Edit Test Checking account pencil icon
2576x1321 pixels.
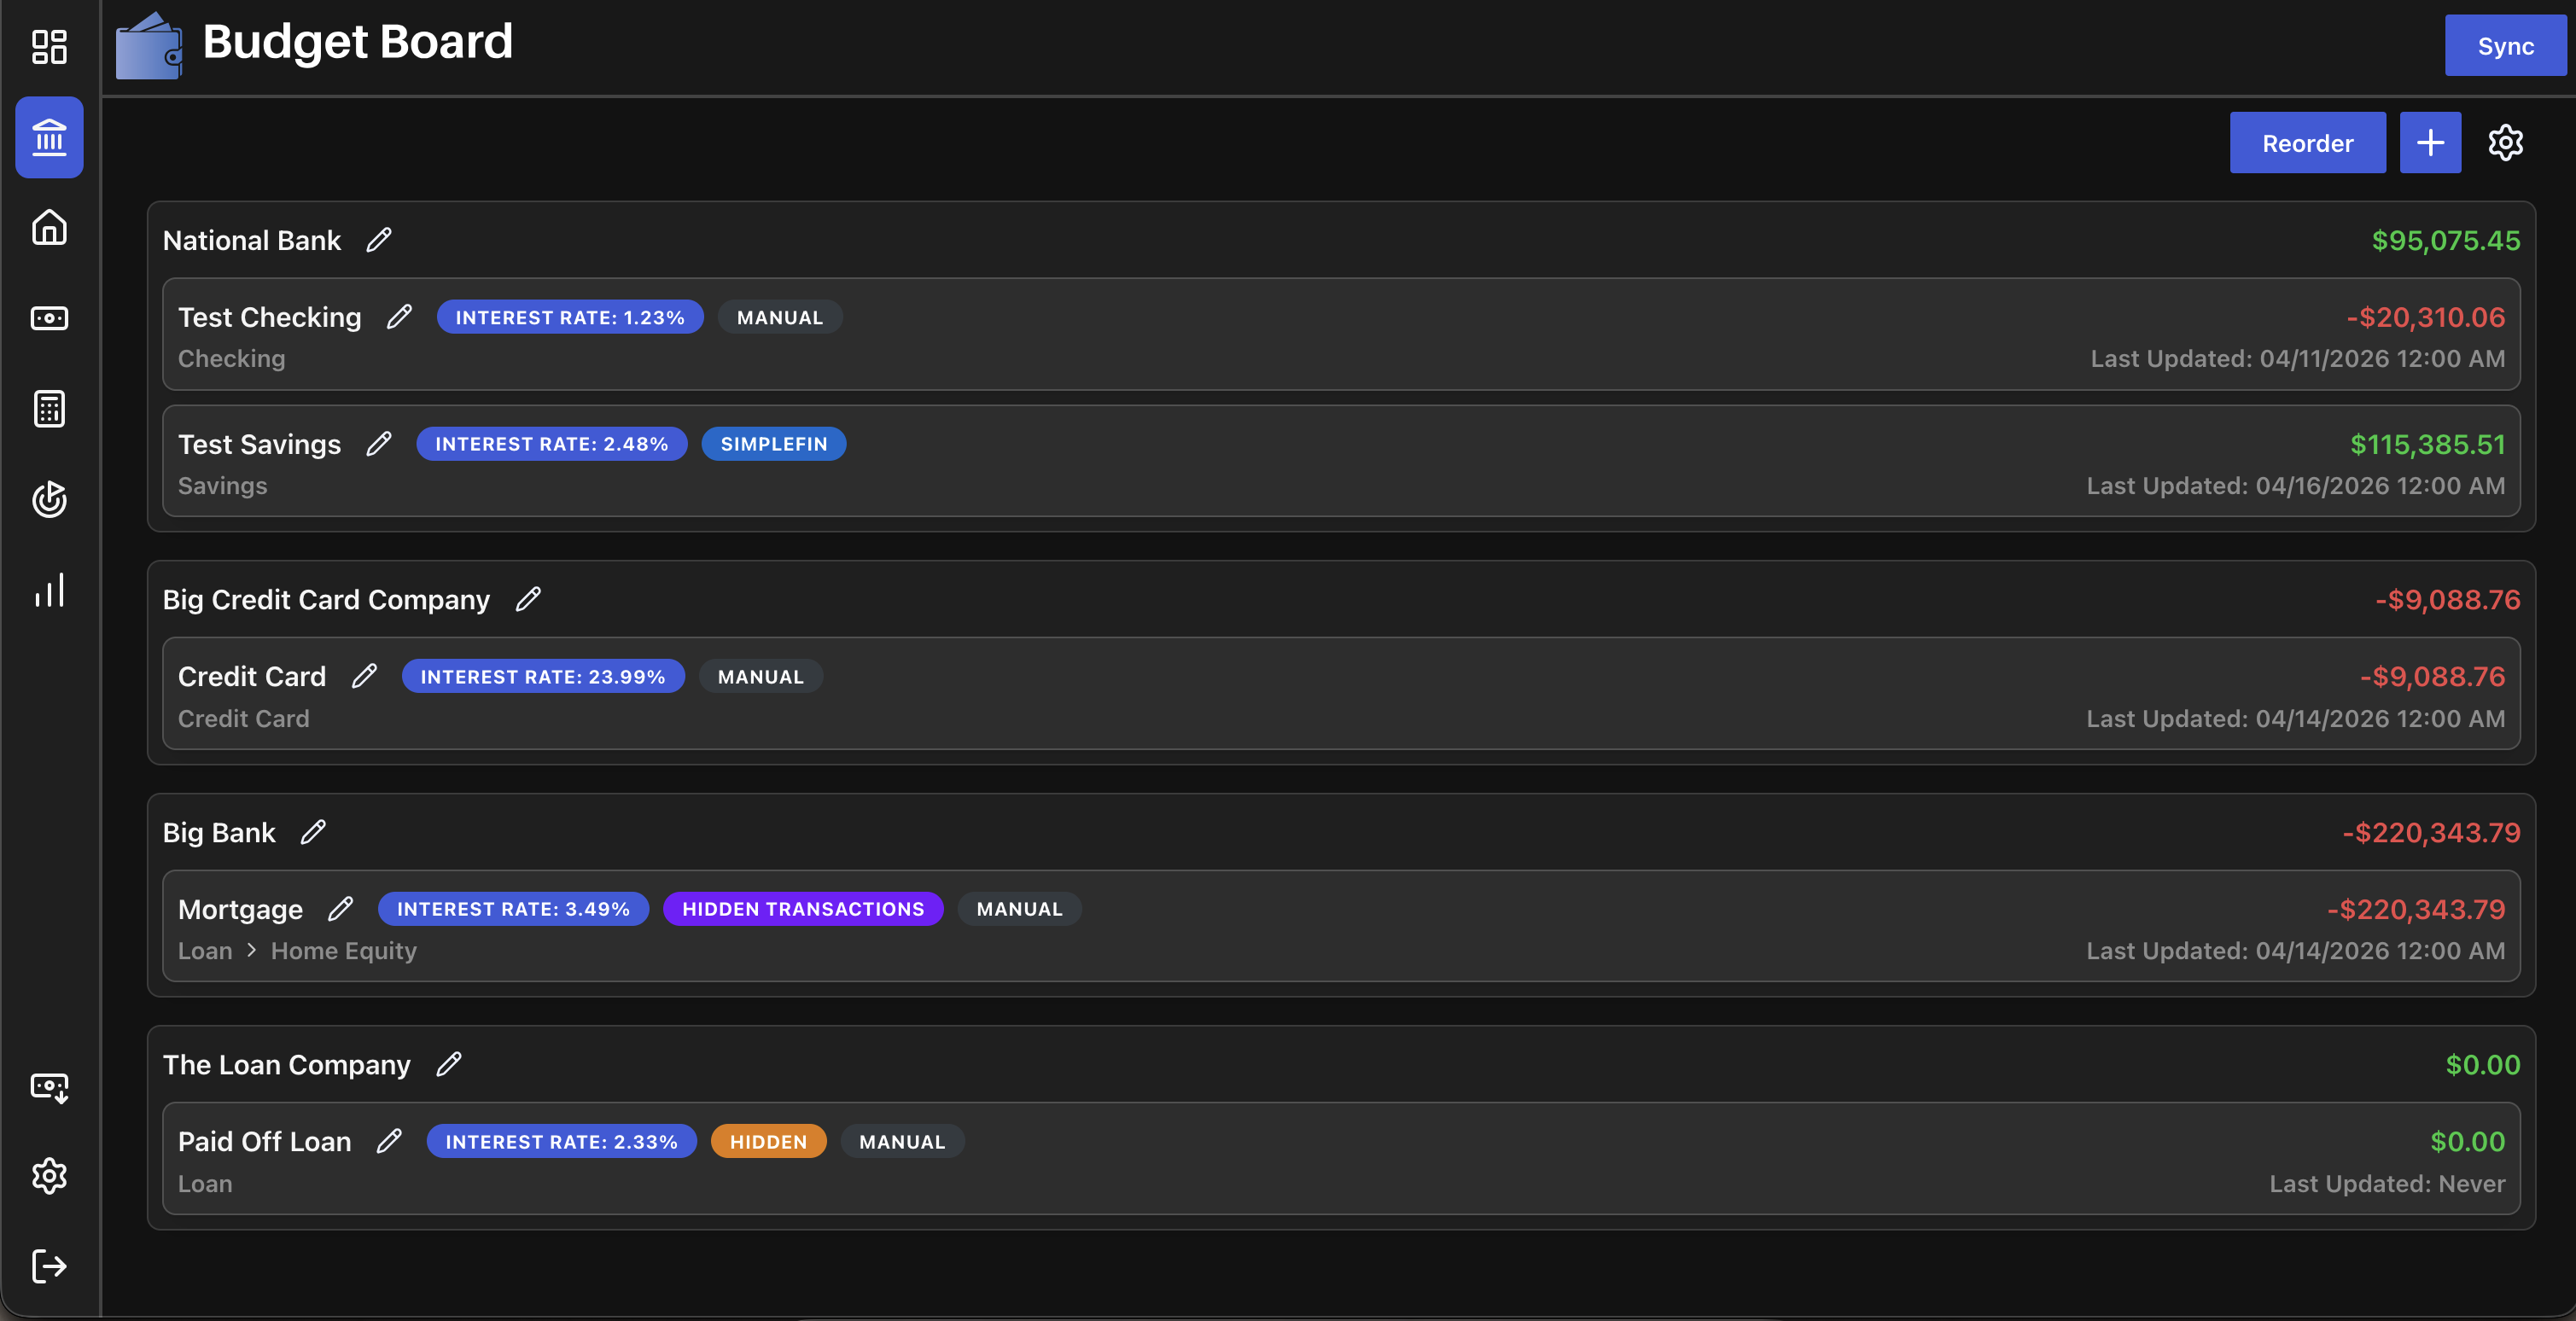399,317
